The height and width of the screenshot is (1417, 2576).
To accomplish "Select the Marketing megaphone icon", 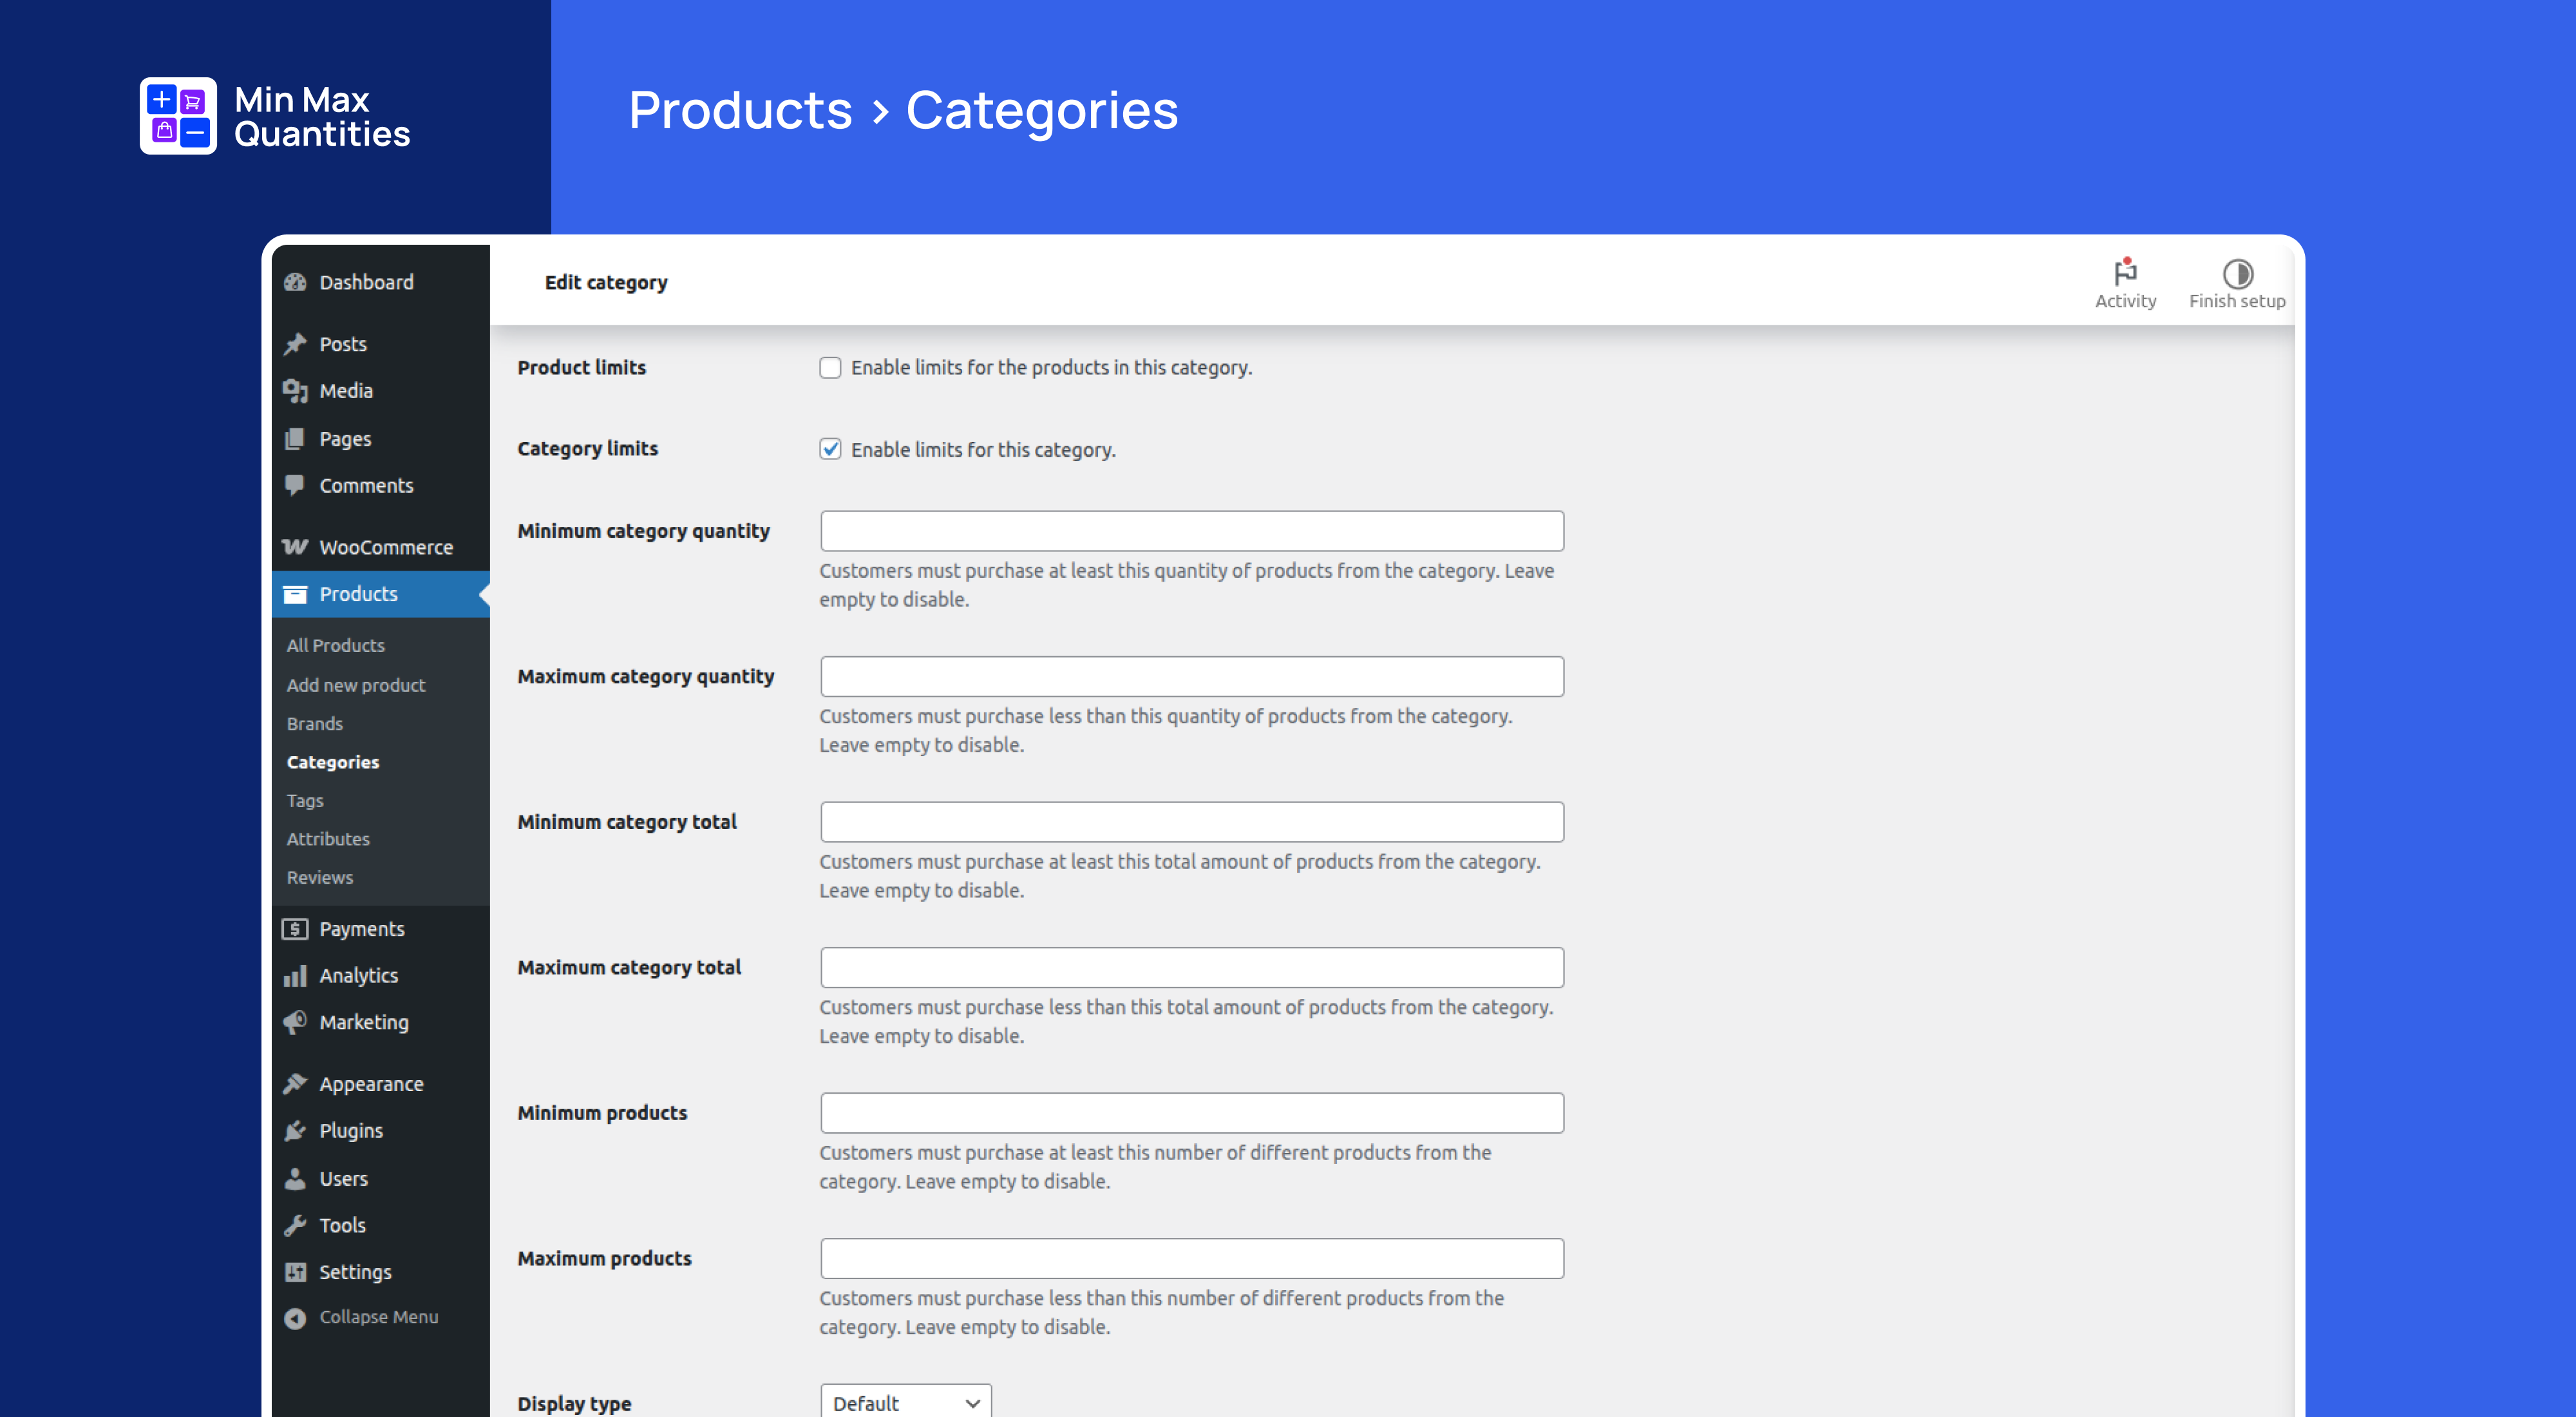I will [295, 1022].
